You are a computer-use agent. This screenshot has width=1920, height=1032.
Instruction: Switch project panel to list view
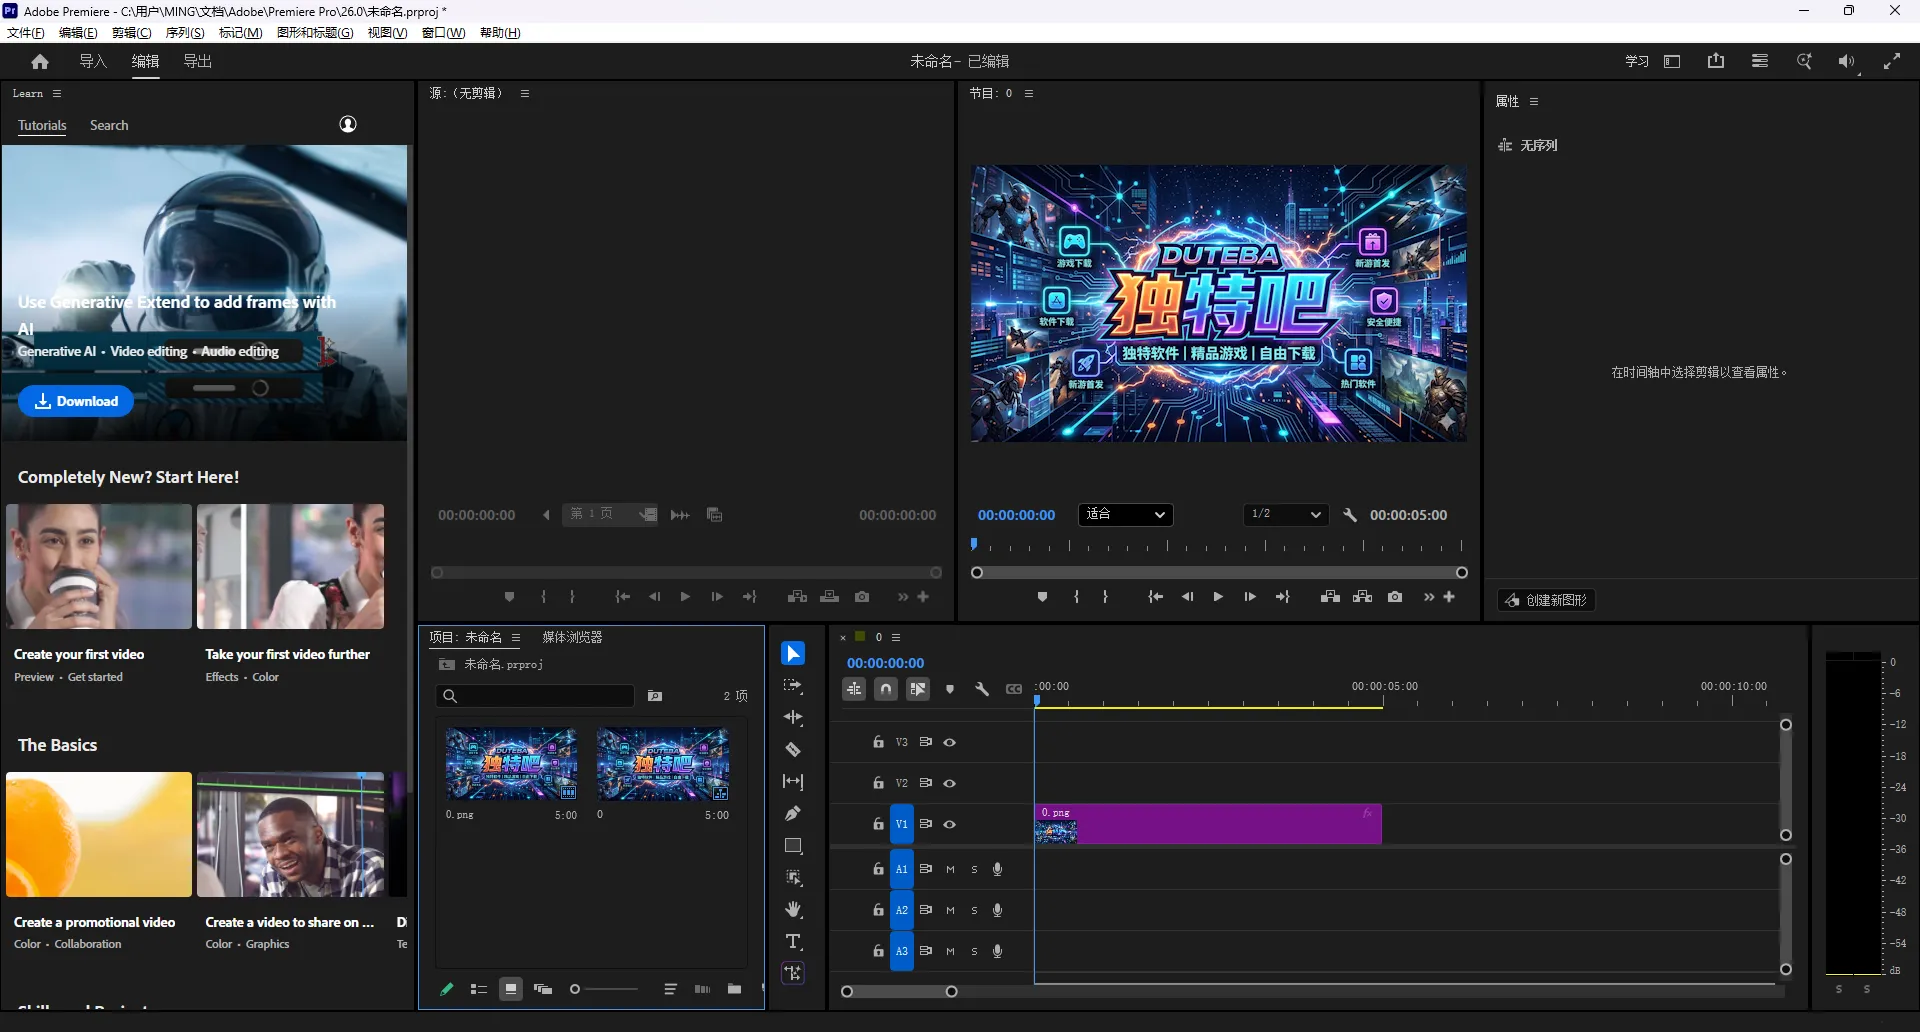[479, 989]
